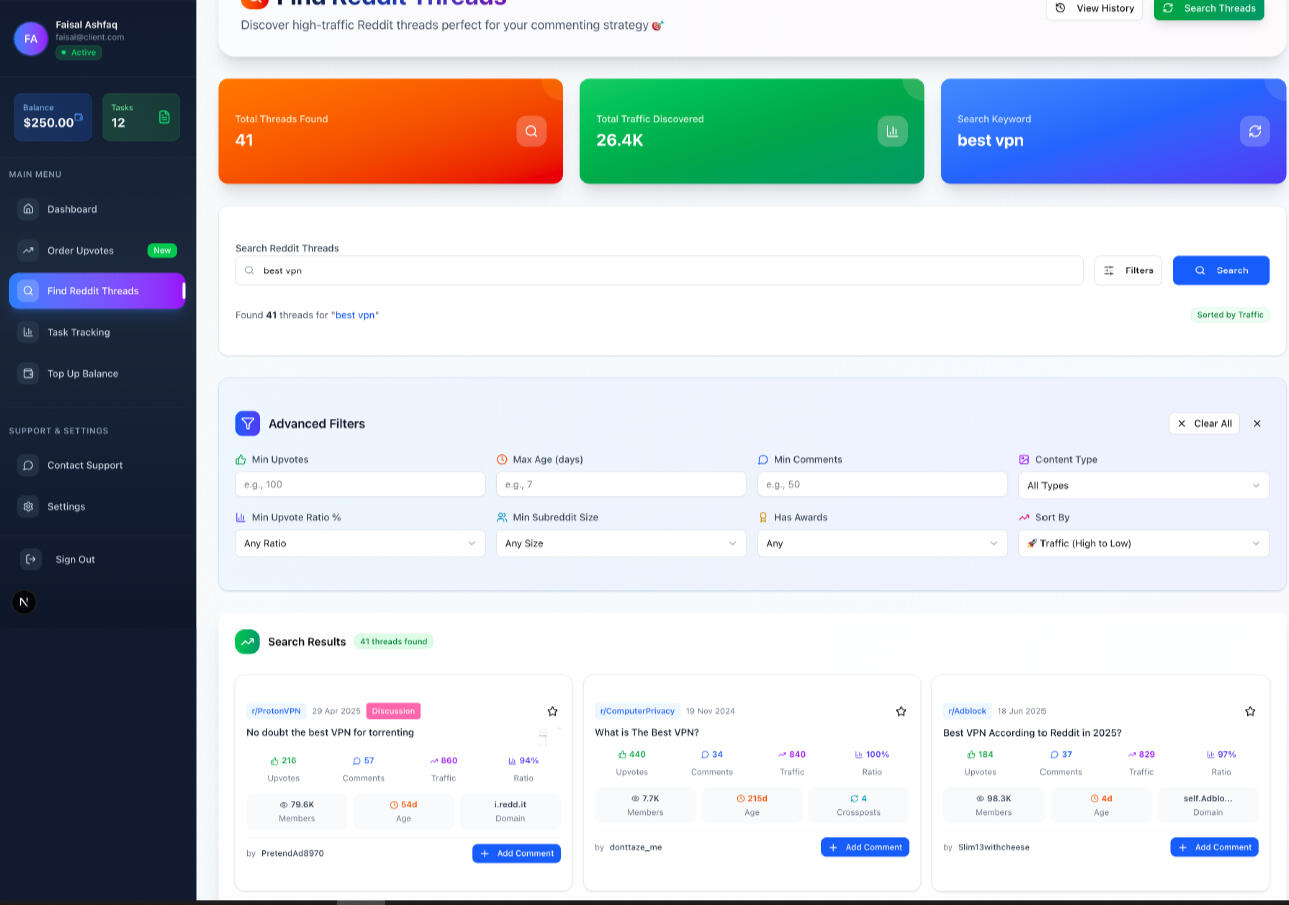Click the round N logo in sidebar
The height and width of the screenshot is (905, 1289).
[x=24, y=602]
